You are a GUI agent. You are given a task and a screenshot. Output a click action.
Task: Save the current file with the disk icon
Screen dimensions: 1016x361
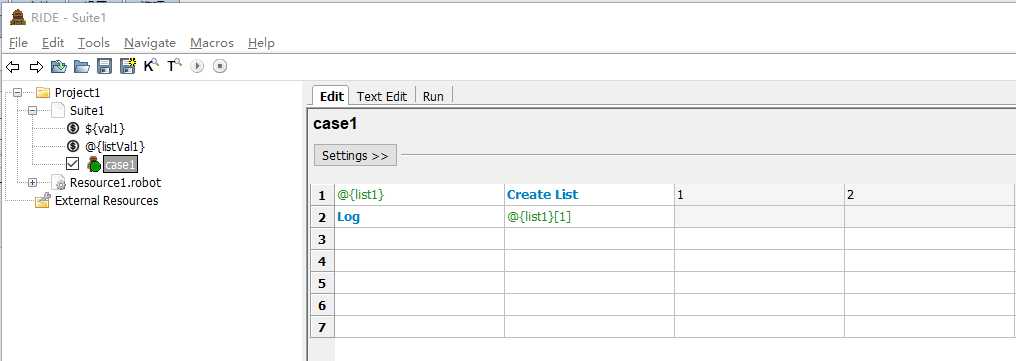tap(104, 66)
